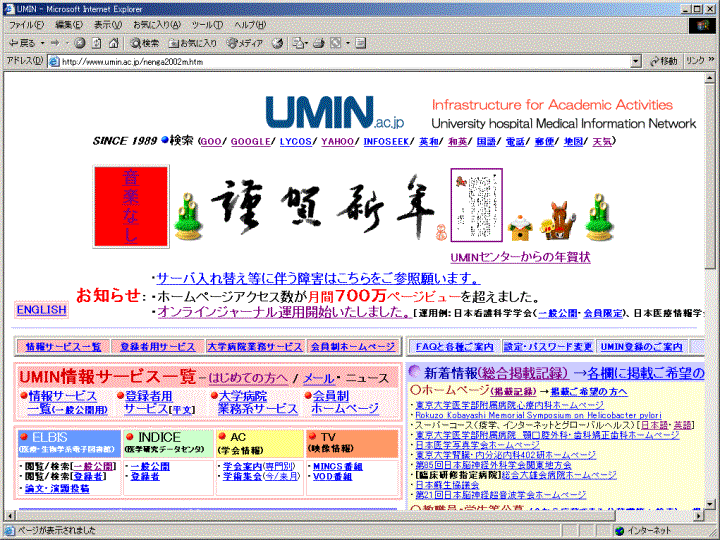The width and height of the screenshot is (720, 540).
Task: Click the Print toolbar icon
Action: click(319, 43)
